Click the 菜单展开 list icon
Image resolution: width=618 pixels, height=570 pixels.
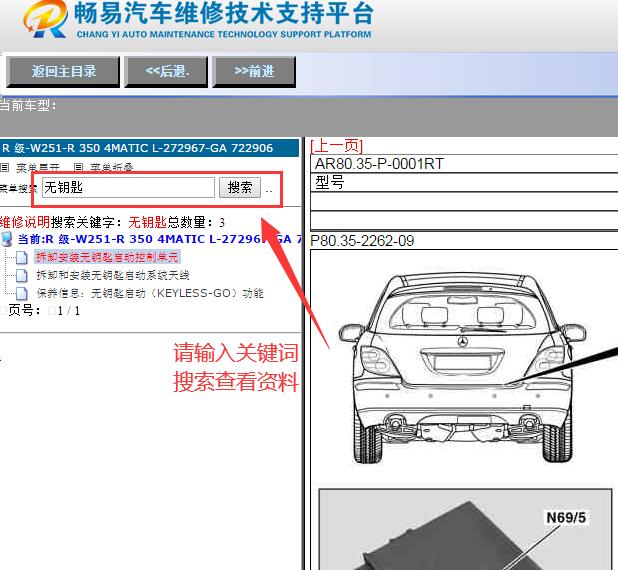coord(4,168)
